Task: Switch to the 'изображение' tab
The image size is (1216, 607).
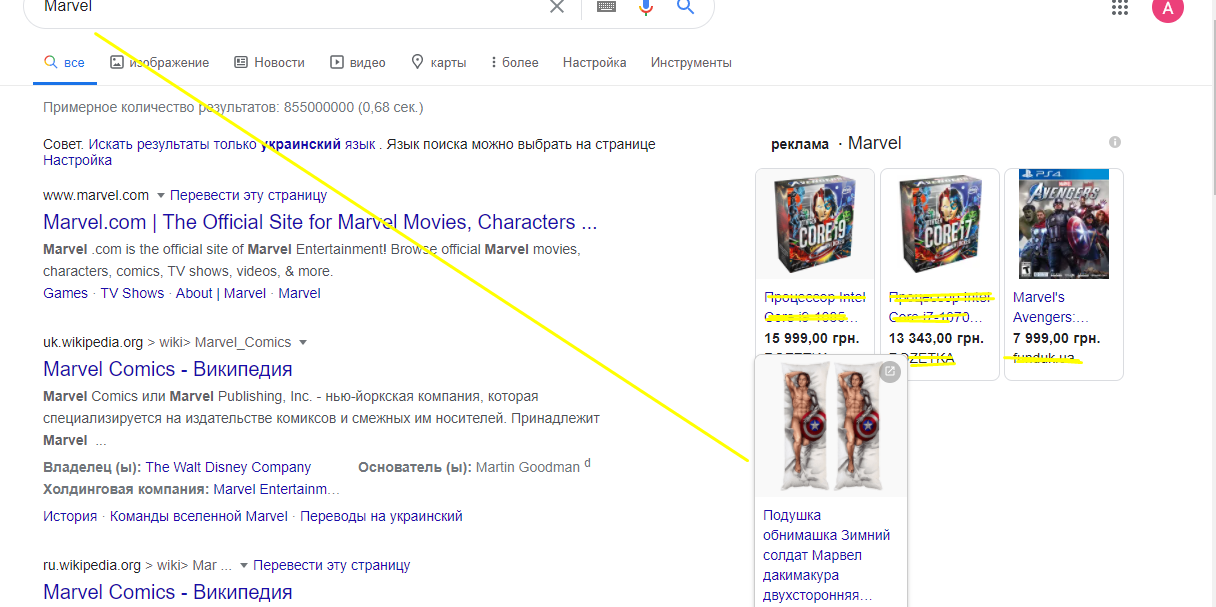Action: 160,62
